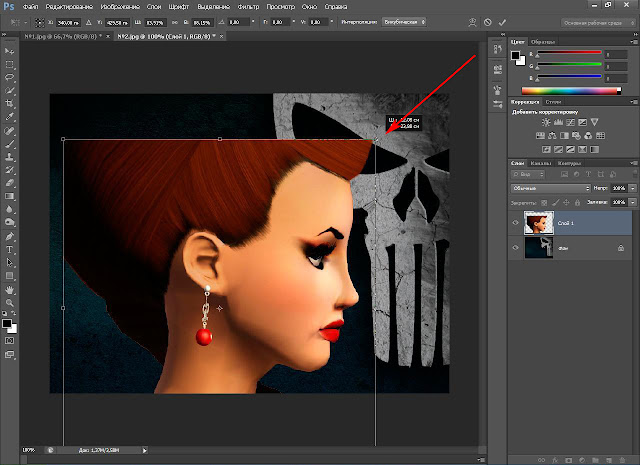The width and height of the screenshot is (640, 465).
Task: Open the layer filter kind dropdown
Action: 528,174
